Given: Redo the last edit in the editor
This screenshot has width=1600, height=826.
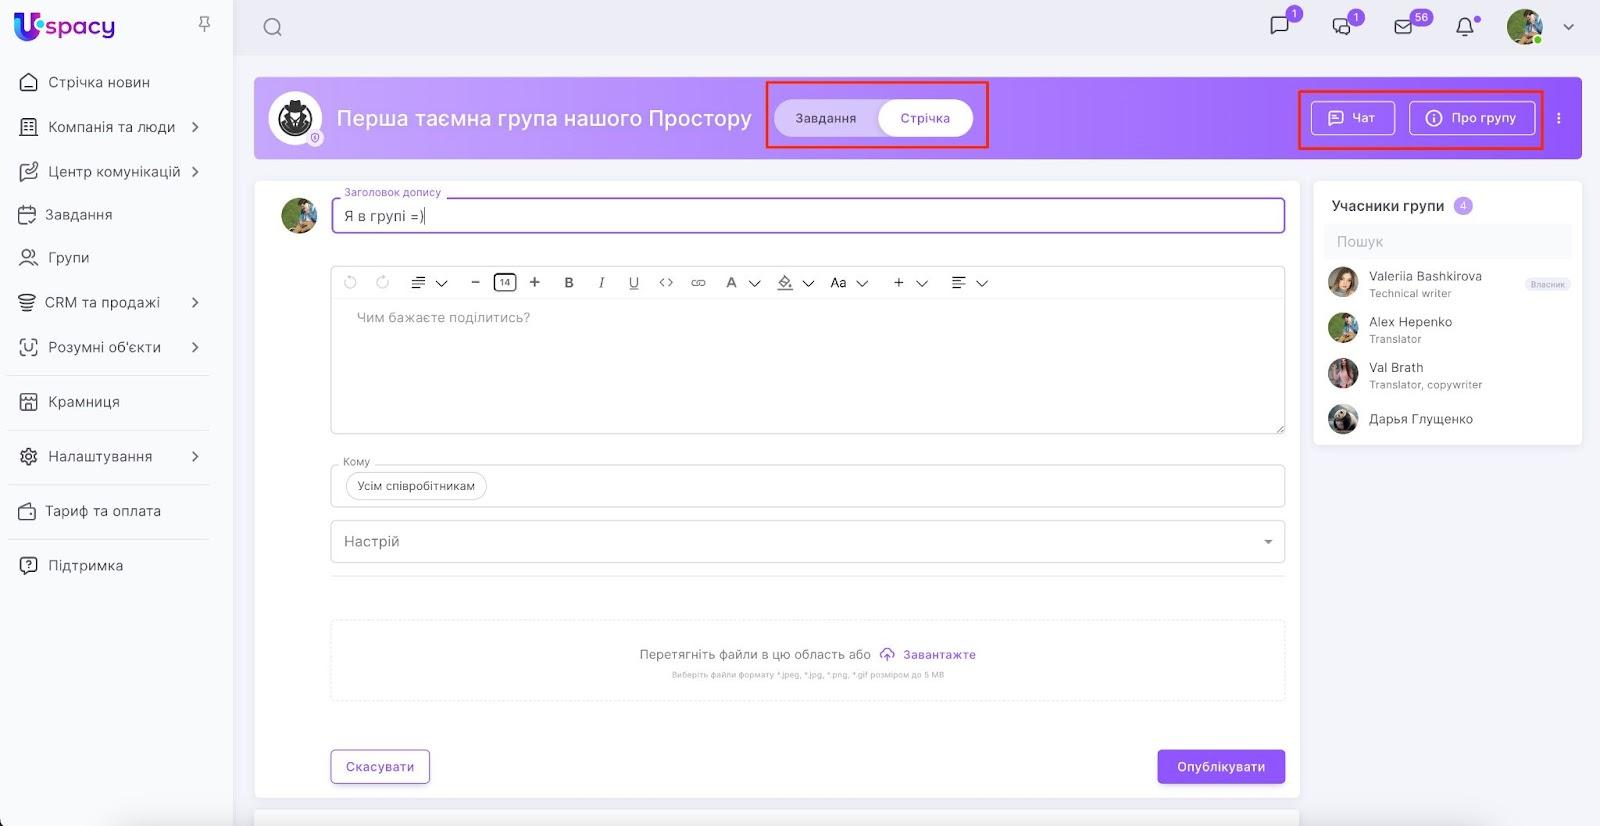Looking at the screenshot, I should (382, 283).
